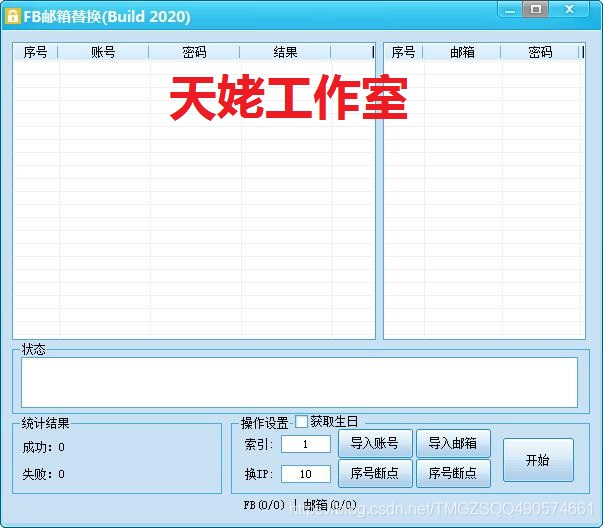Select the 成功: 0 statistic text
This screenshot has width=603, height=528.
tap(43, 447)
